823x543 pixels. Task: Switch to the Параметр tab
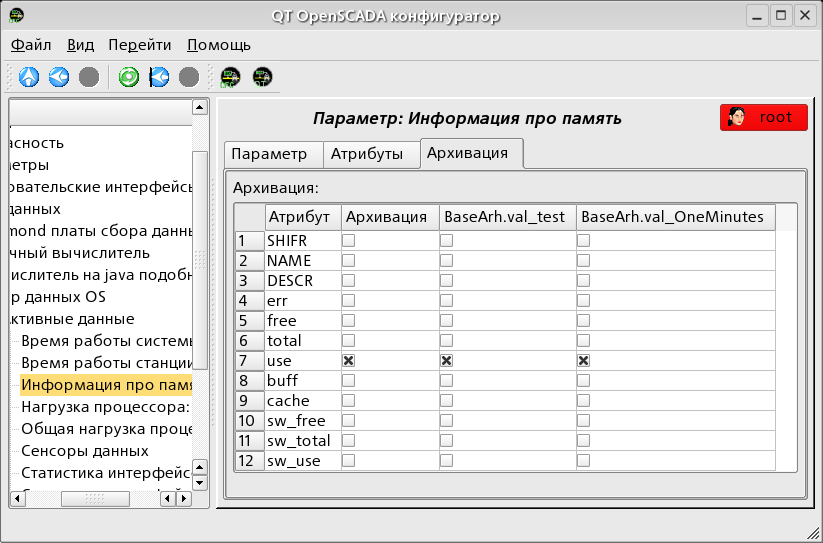pos(268,154)
